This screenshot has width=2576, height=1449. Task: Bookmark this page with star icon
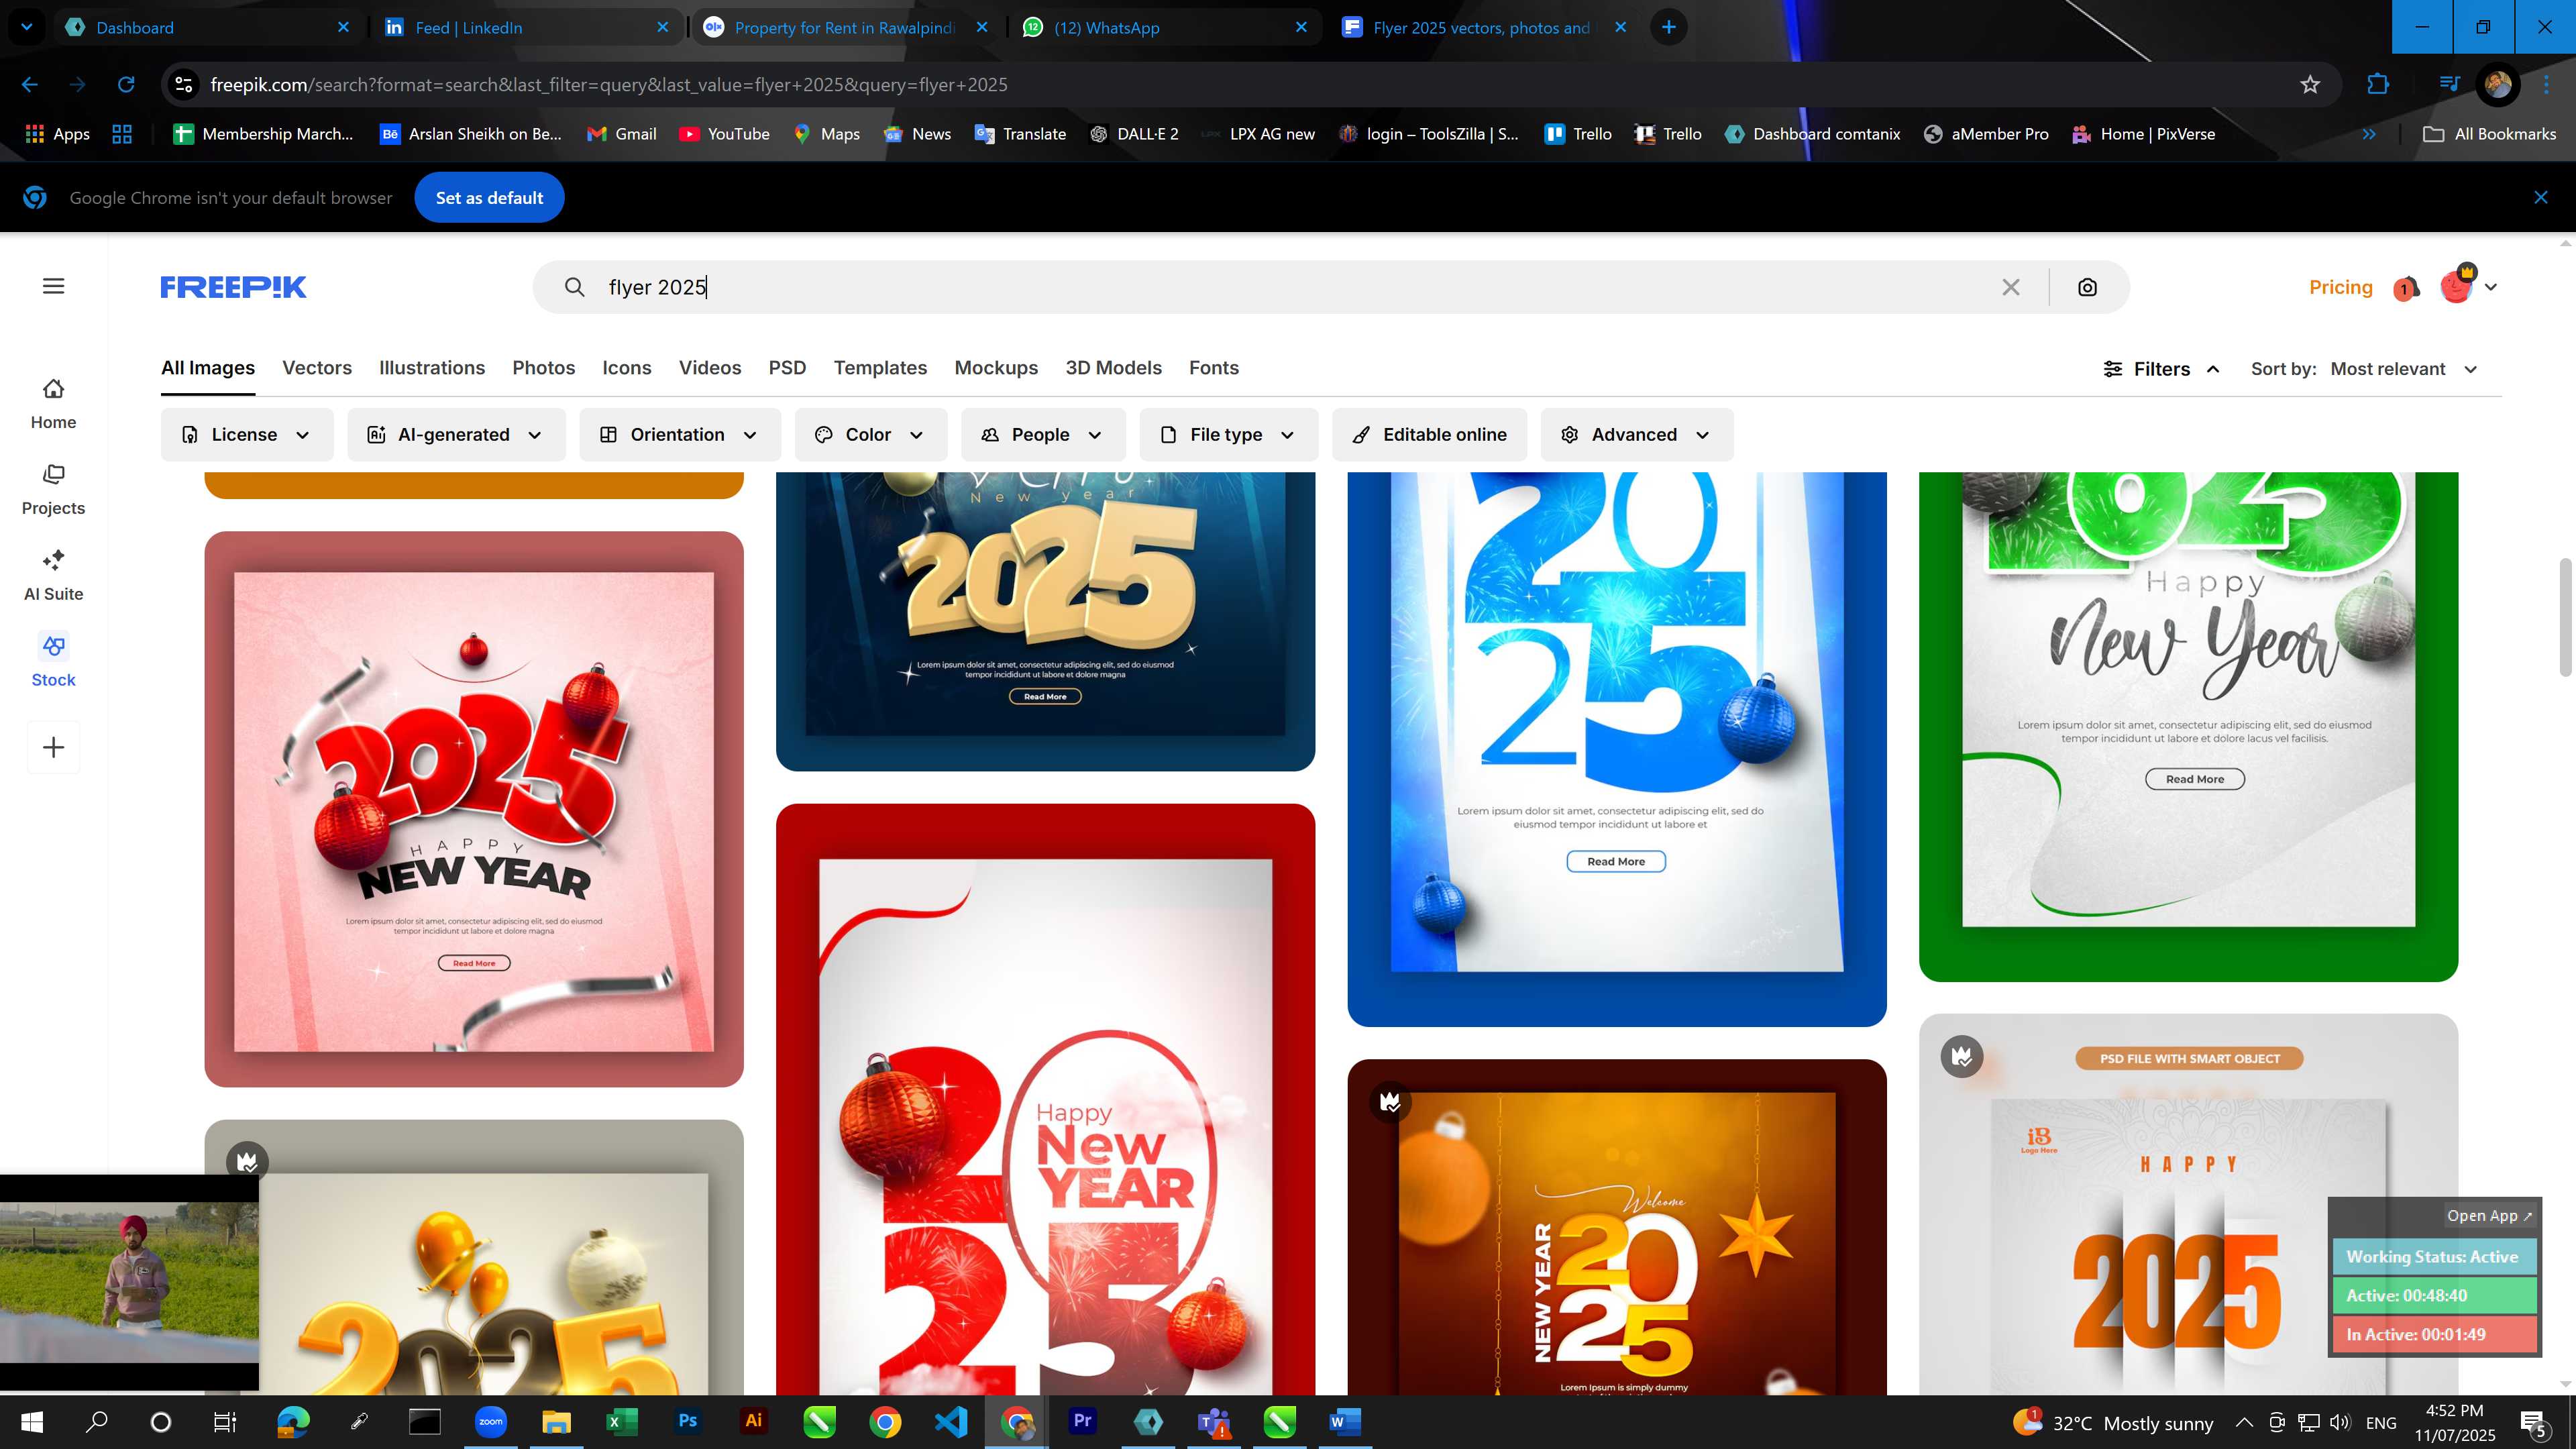(2310, 85)
